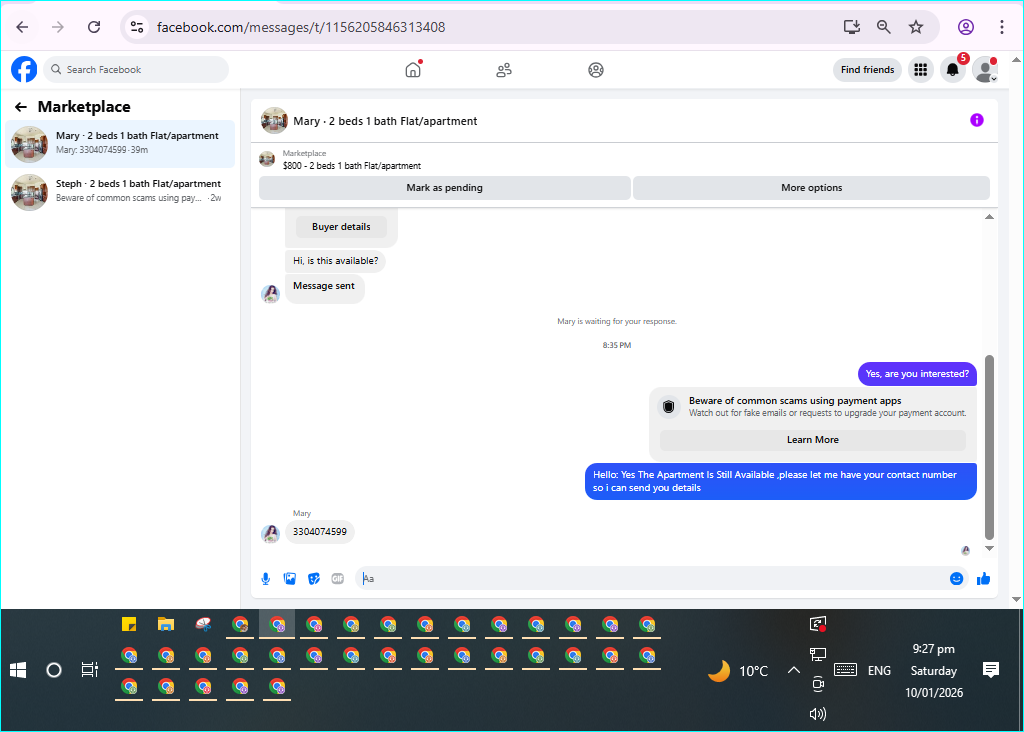
Task: Open File Explorer from the taskbar
Action: coord(166,624)
